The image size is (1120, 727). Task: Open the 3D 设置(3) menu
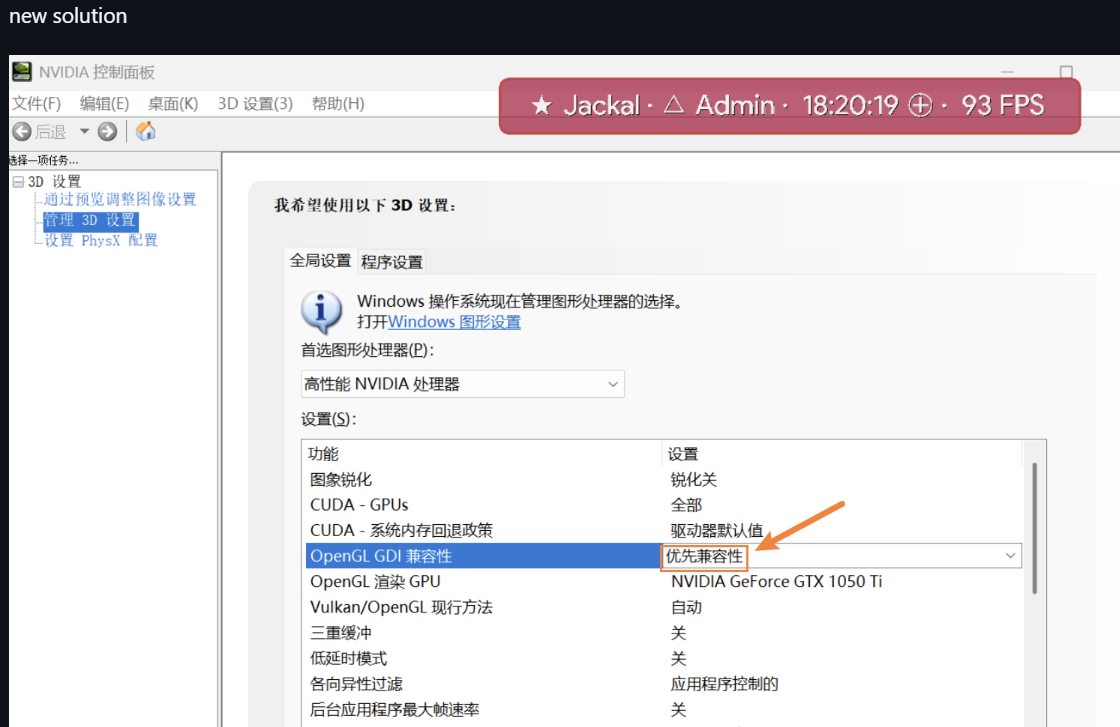(255, 104)
